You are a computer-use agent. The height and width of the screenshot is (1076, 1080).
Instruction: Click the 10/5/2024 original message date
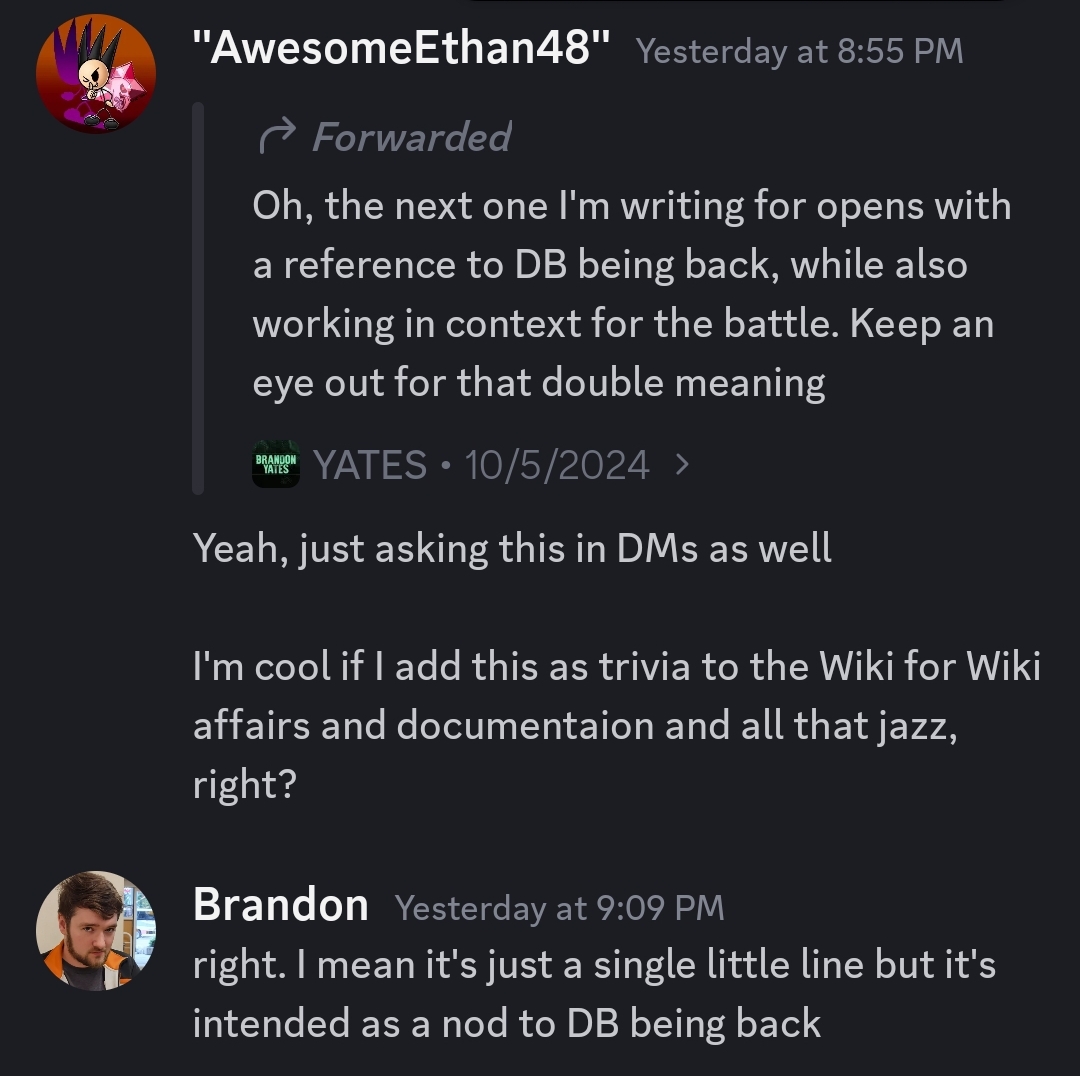point(557,464)
